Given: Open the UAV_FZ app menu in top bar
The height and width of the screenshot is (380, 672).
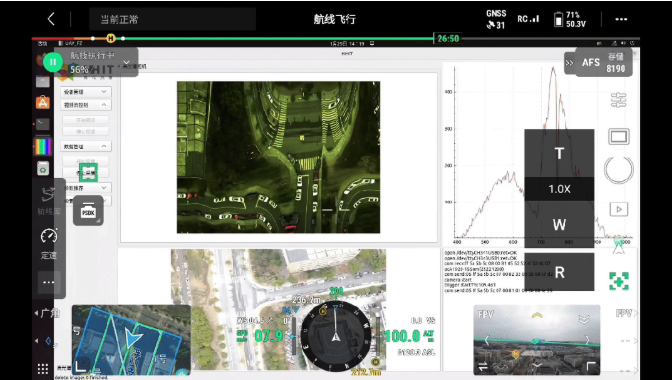Looking at the screenshot, I should pyautogui.click(x=70, y=43).
